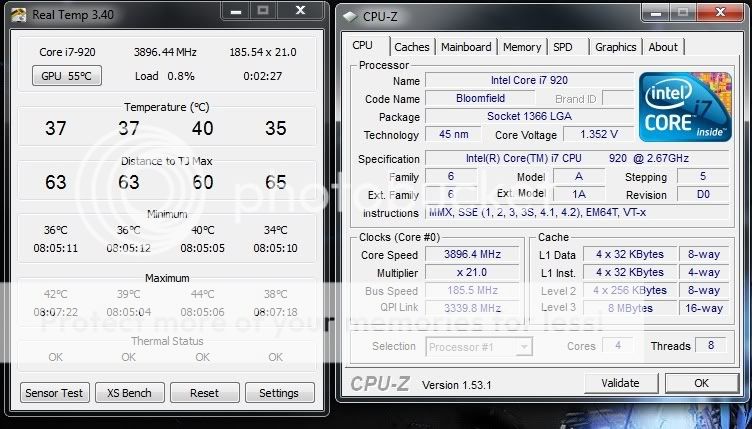Screen dimensions: 752x429
Task: Click the Level 3 '16-way' value
Action: coord(704,308)
